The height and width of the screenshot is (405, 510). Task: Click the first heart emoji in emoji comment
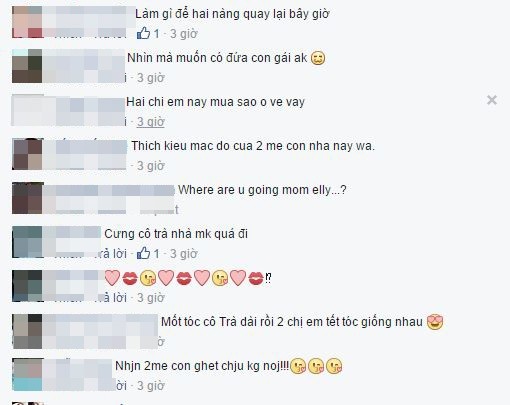[112, 278]
